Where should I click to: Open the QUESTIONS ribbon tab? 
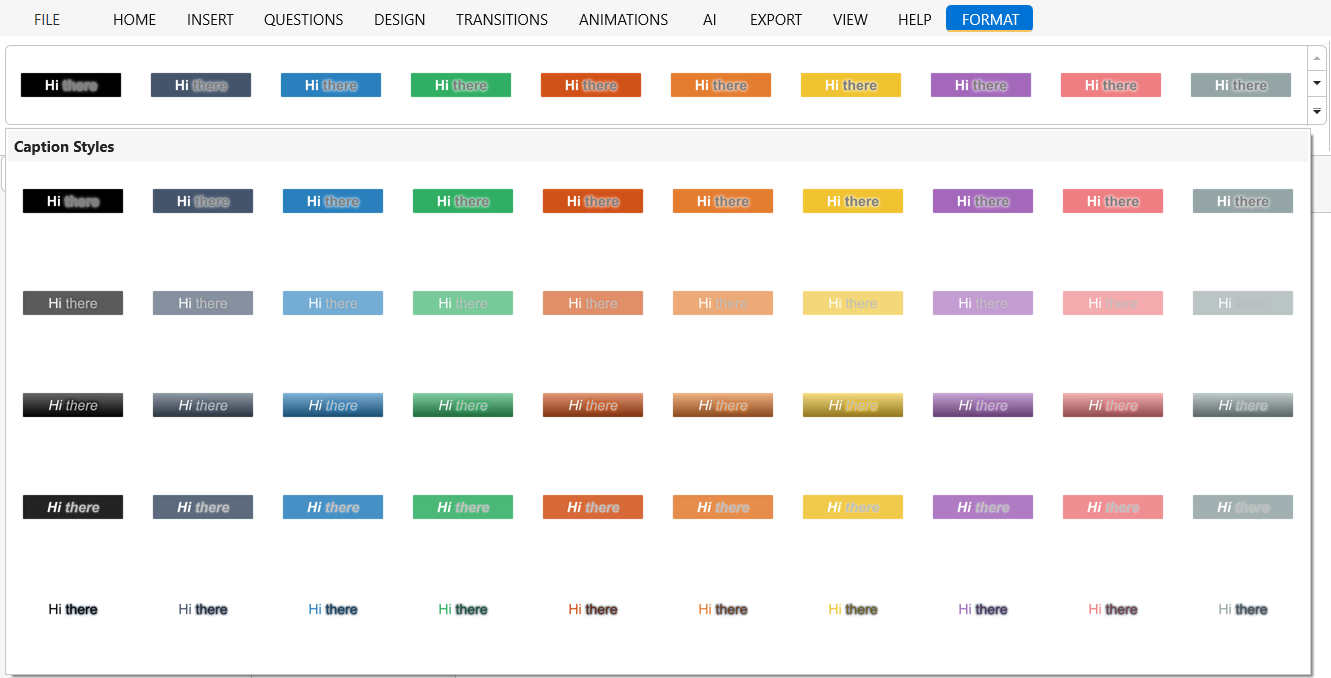pos(303,19)
